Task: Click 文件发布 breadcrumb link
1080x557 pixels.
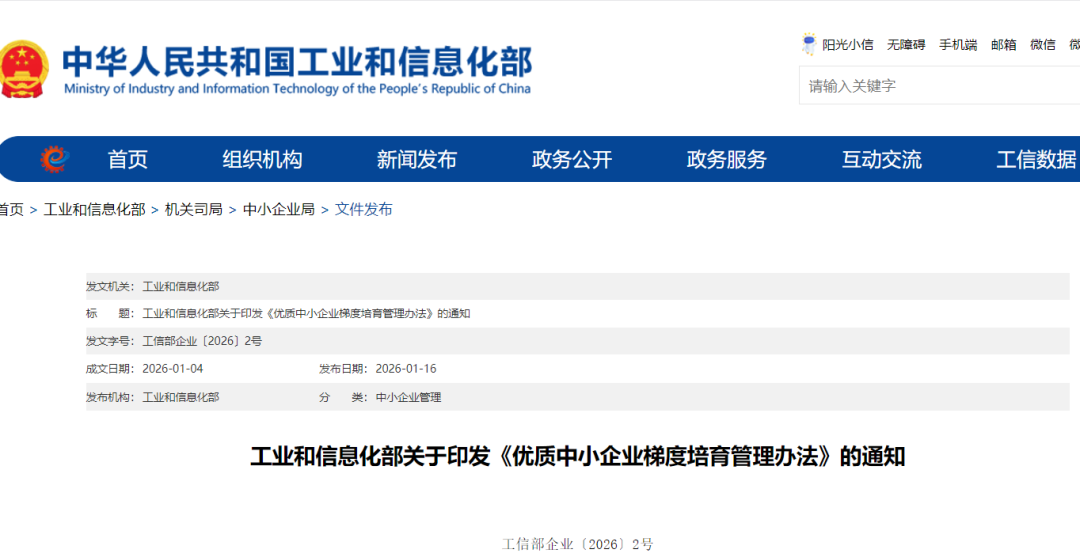Action: coord(364,209)
